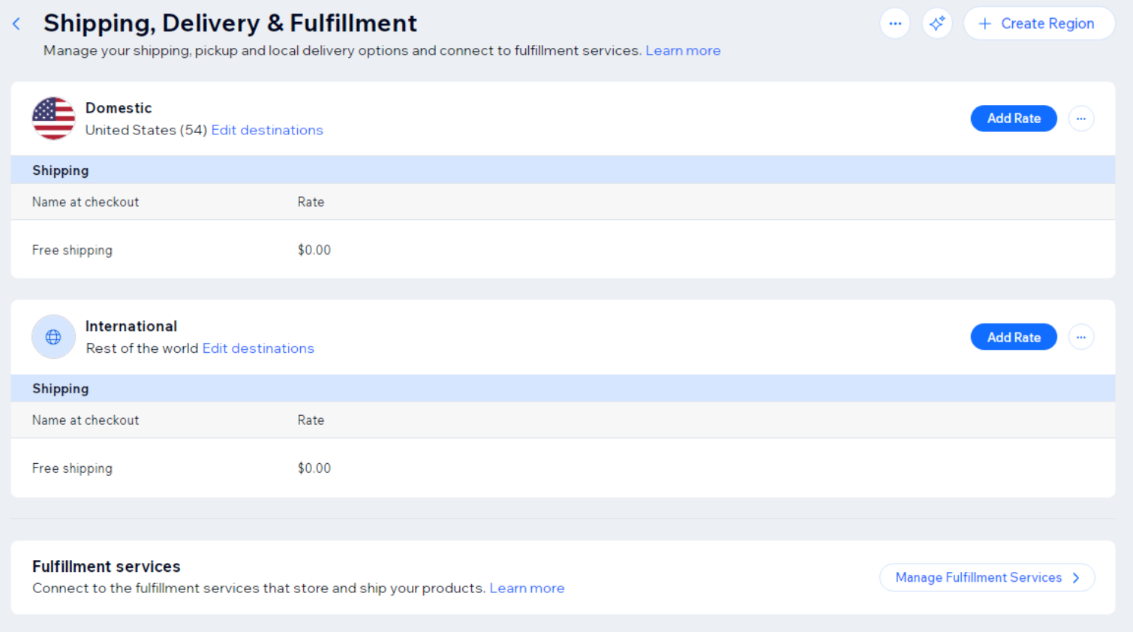Click the International Shipping section header
The image size is (1133, 632).
coord(61,388)
